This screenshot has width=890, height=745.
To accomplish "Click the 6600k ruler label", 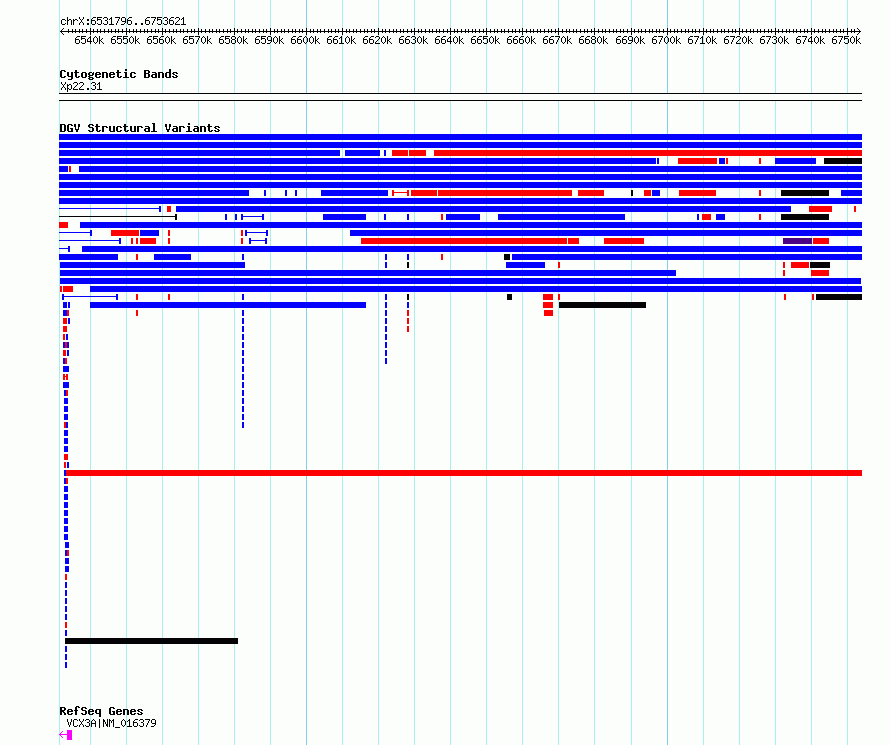I will [305, 41].
